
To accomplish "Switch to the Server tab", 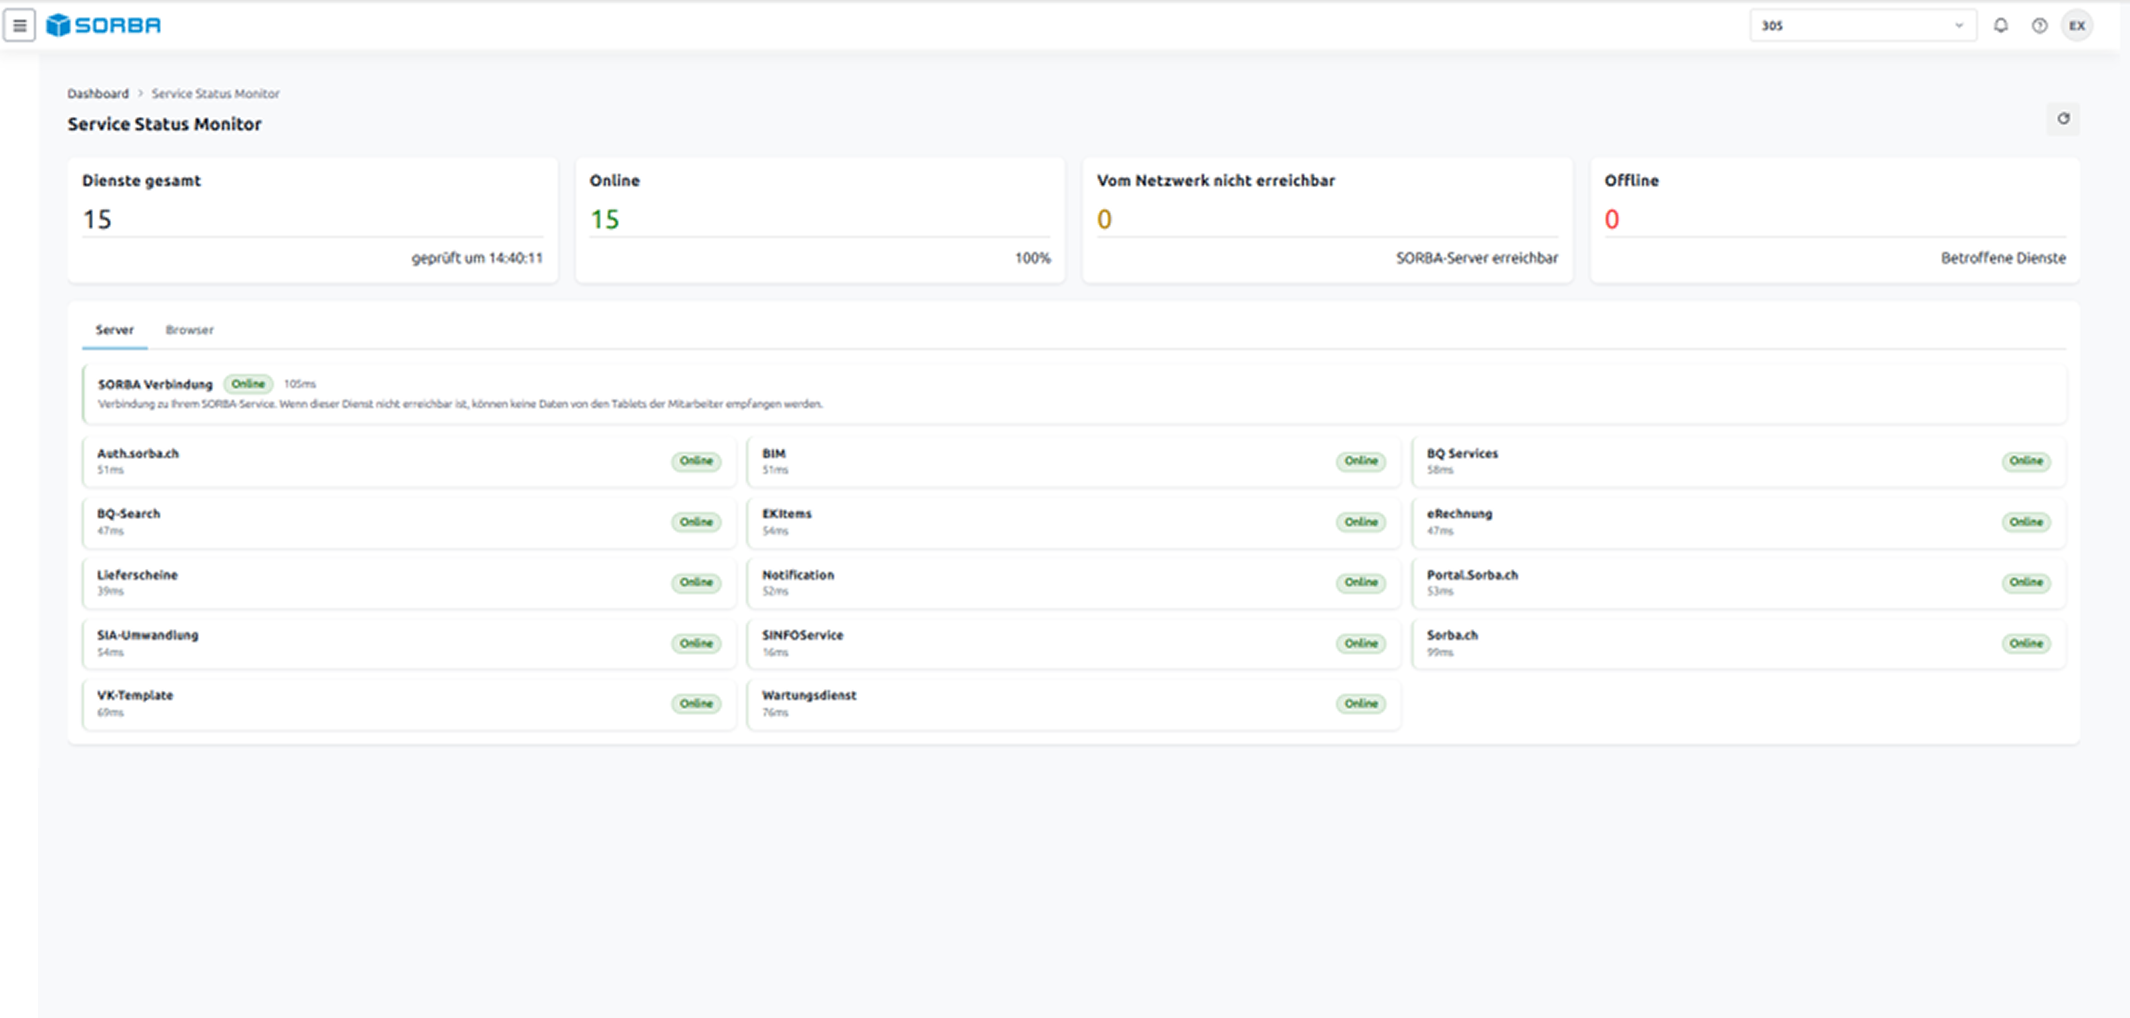I will pos(114,330).
